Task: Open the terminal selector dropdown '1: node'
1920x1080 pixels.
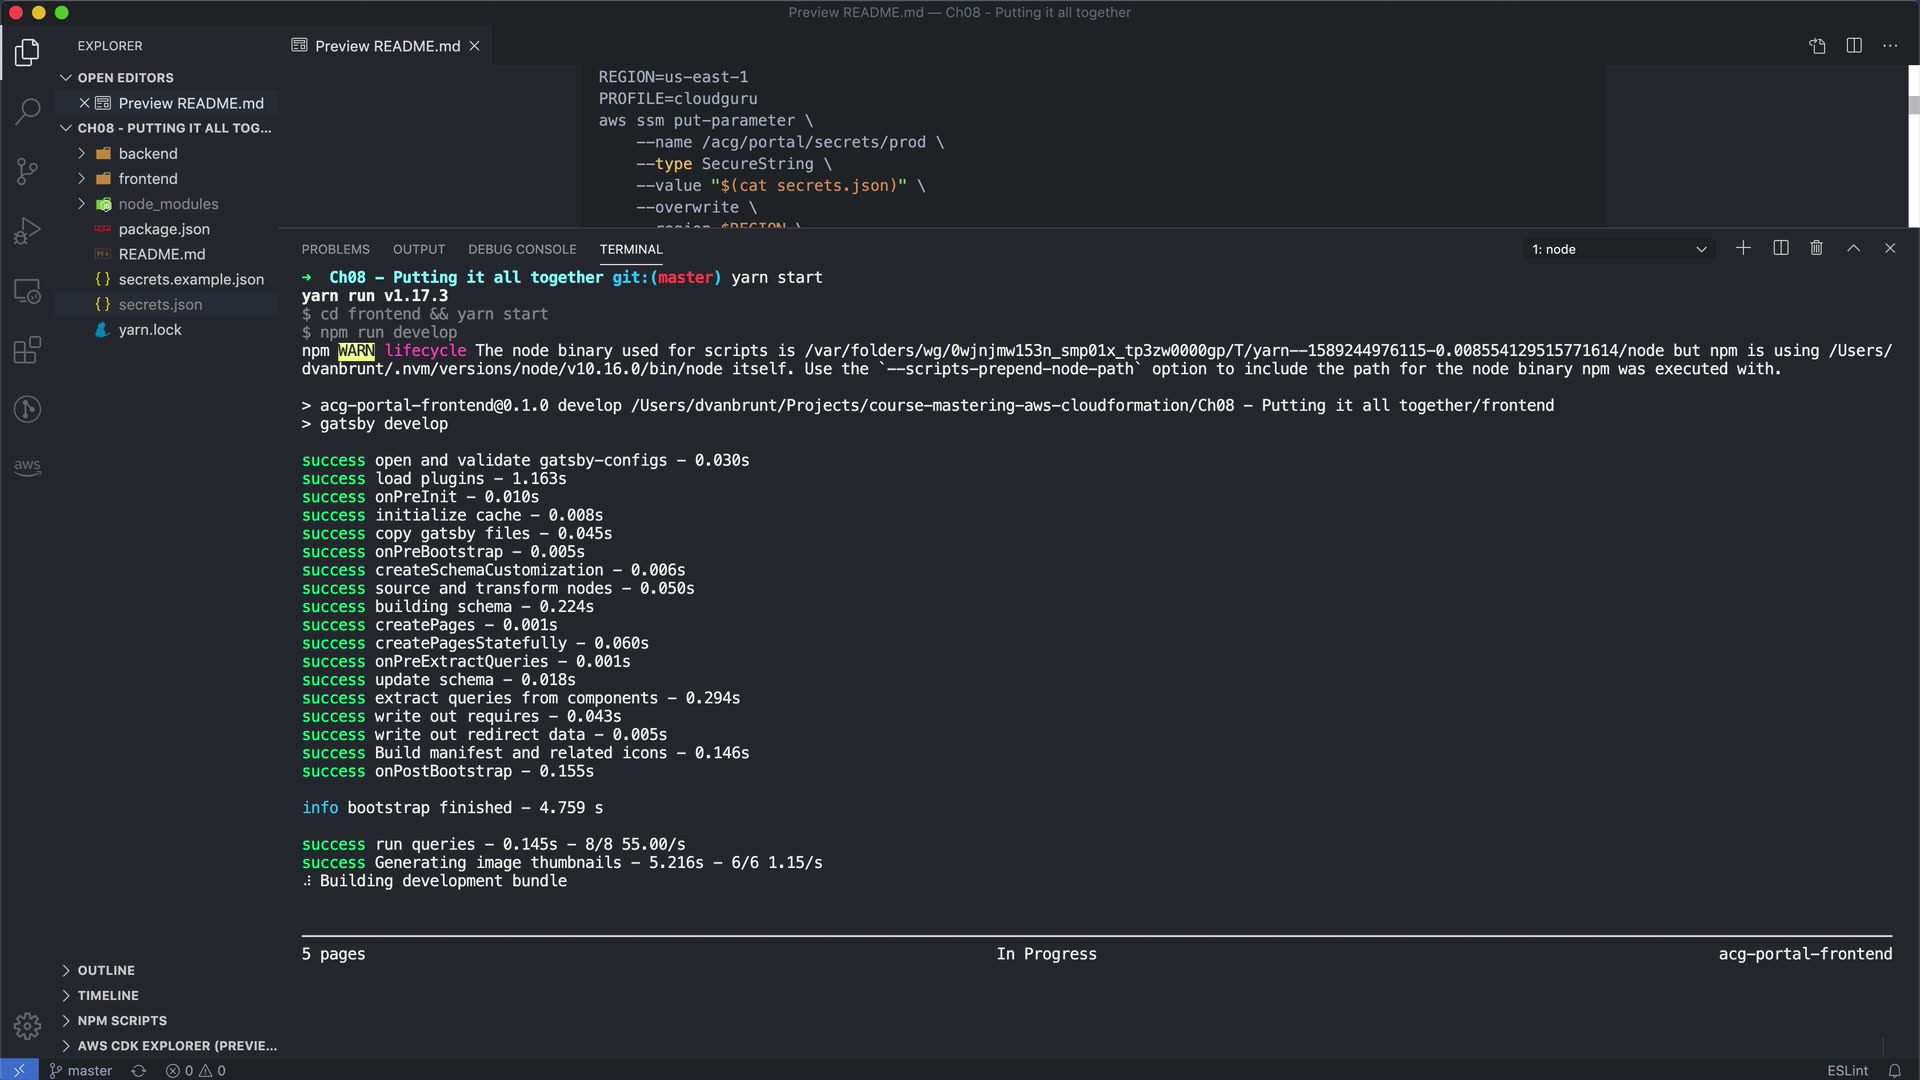Action: coord(1618,249)
